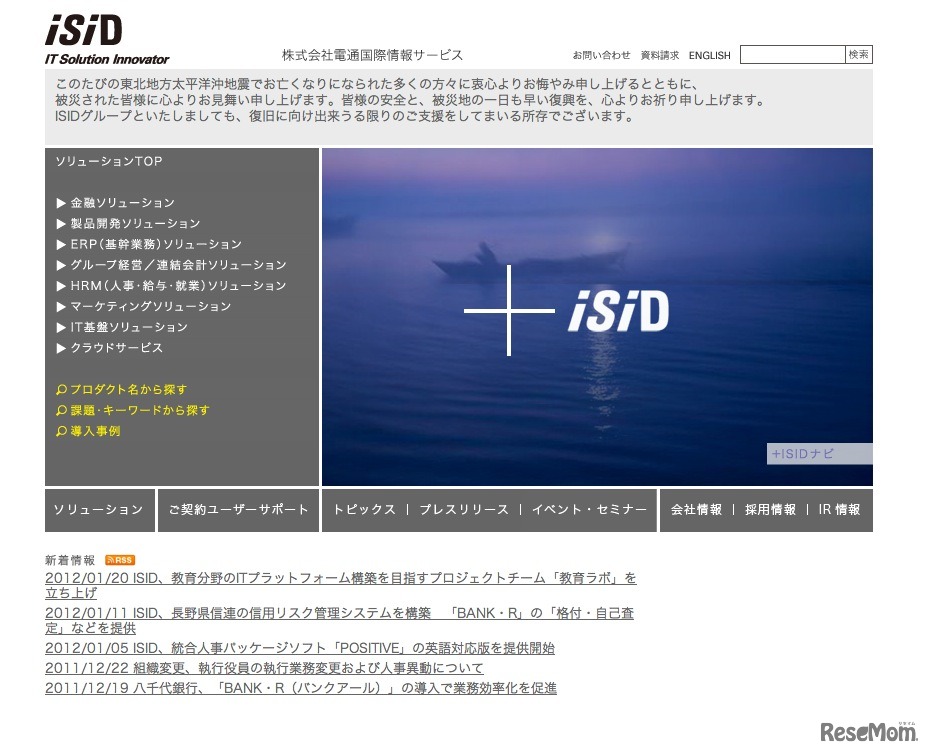The height and width of the screenshot is (755, 931).
Task: Focus the header search text field
Action: click(x=793, y=55)
